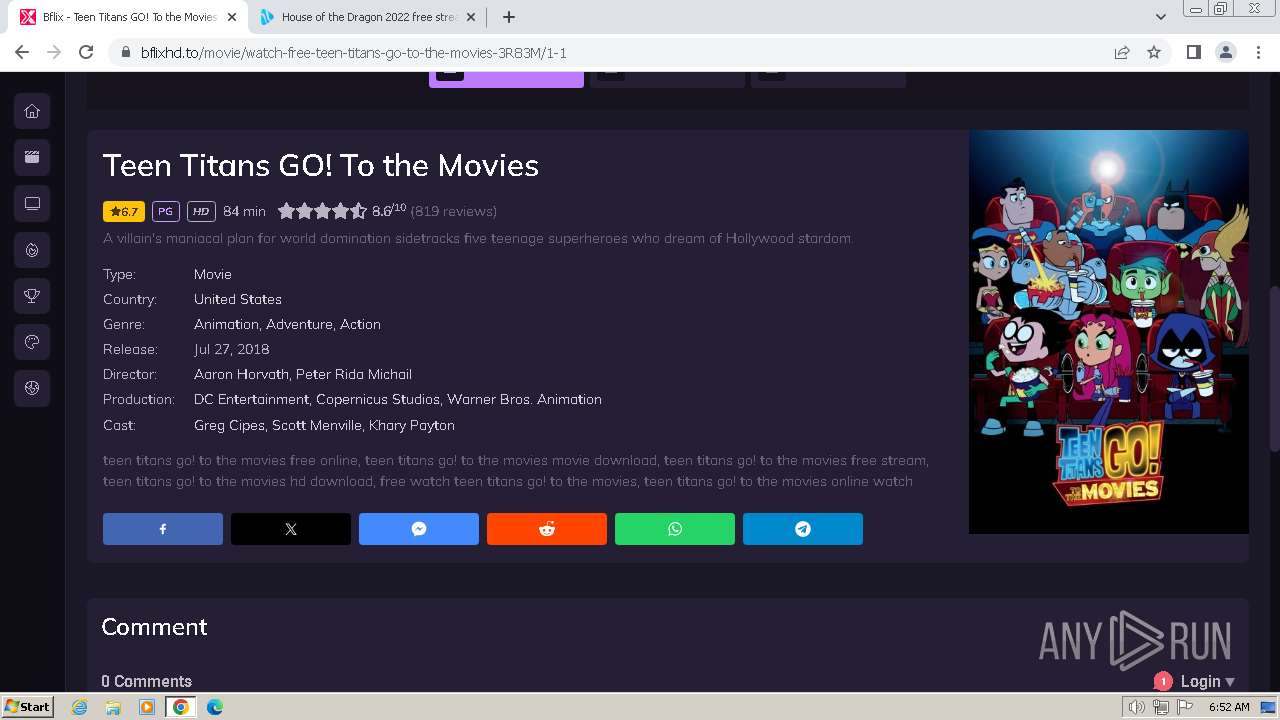Click the HD quality badge
Image resolution: width=1280 pixels, height=720 pixels.
pos(201,212)
